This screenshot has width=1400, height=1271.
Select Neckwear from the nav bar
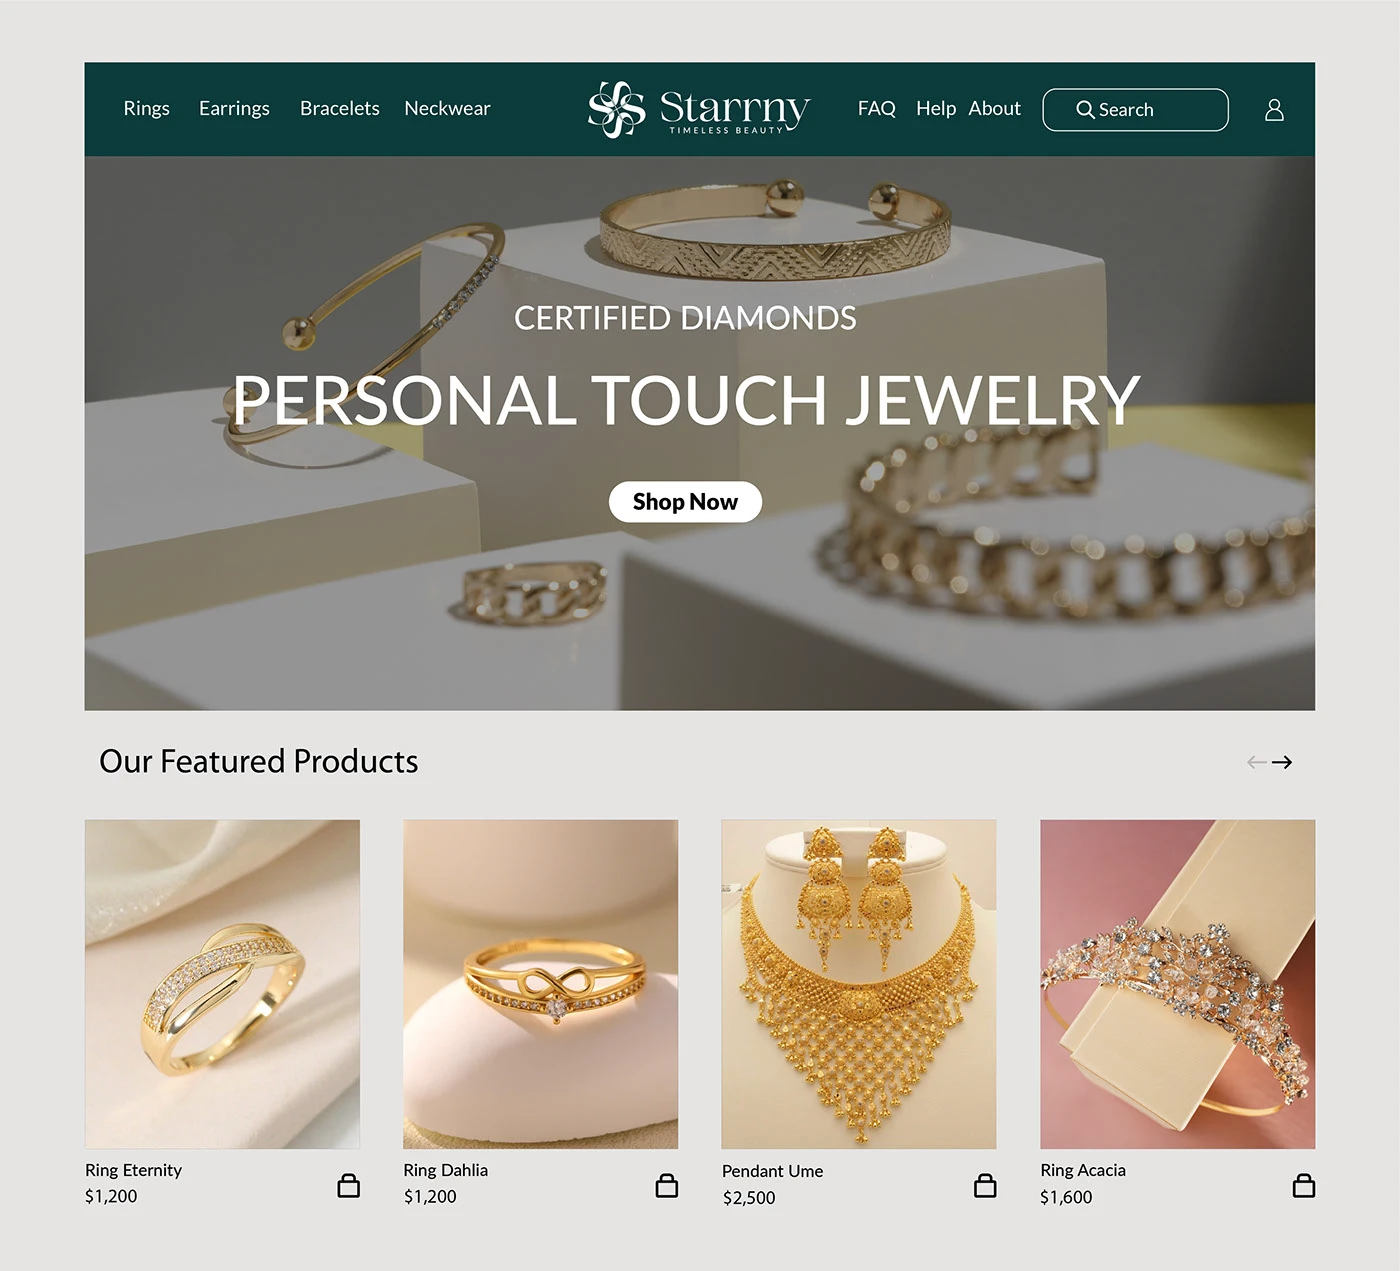click(x=447, y=108)
